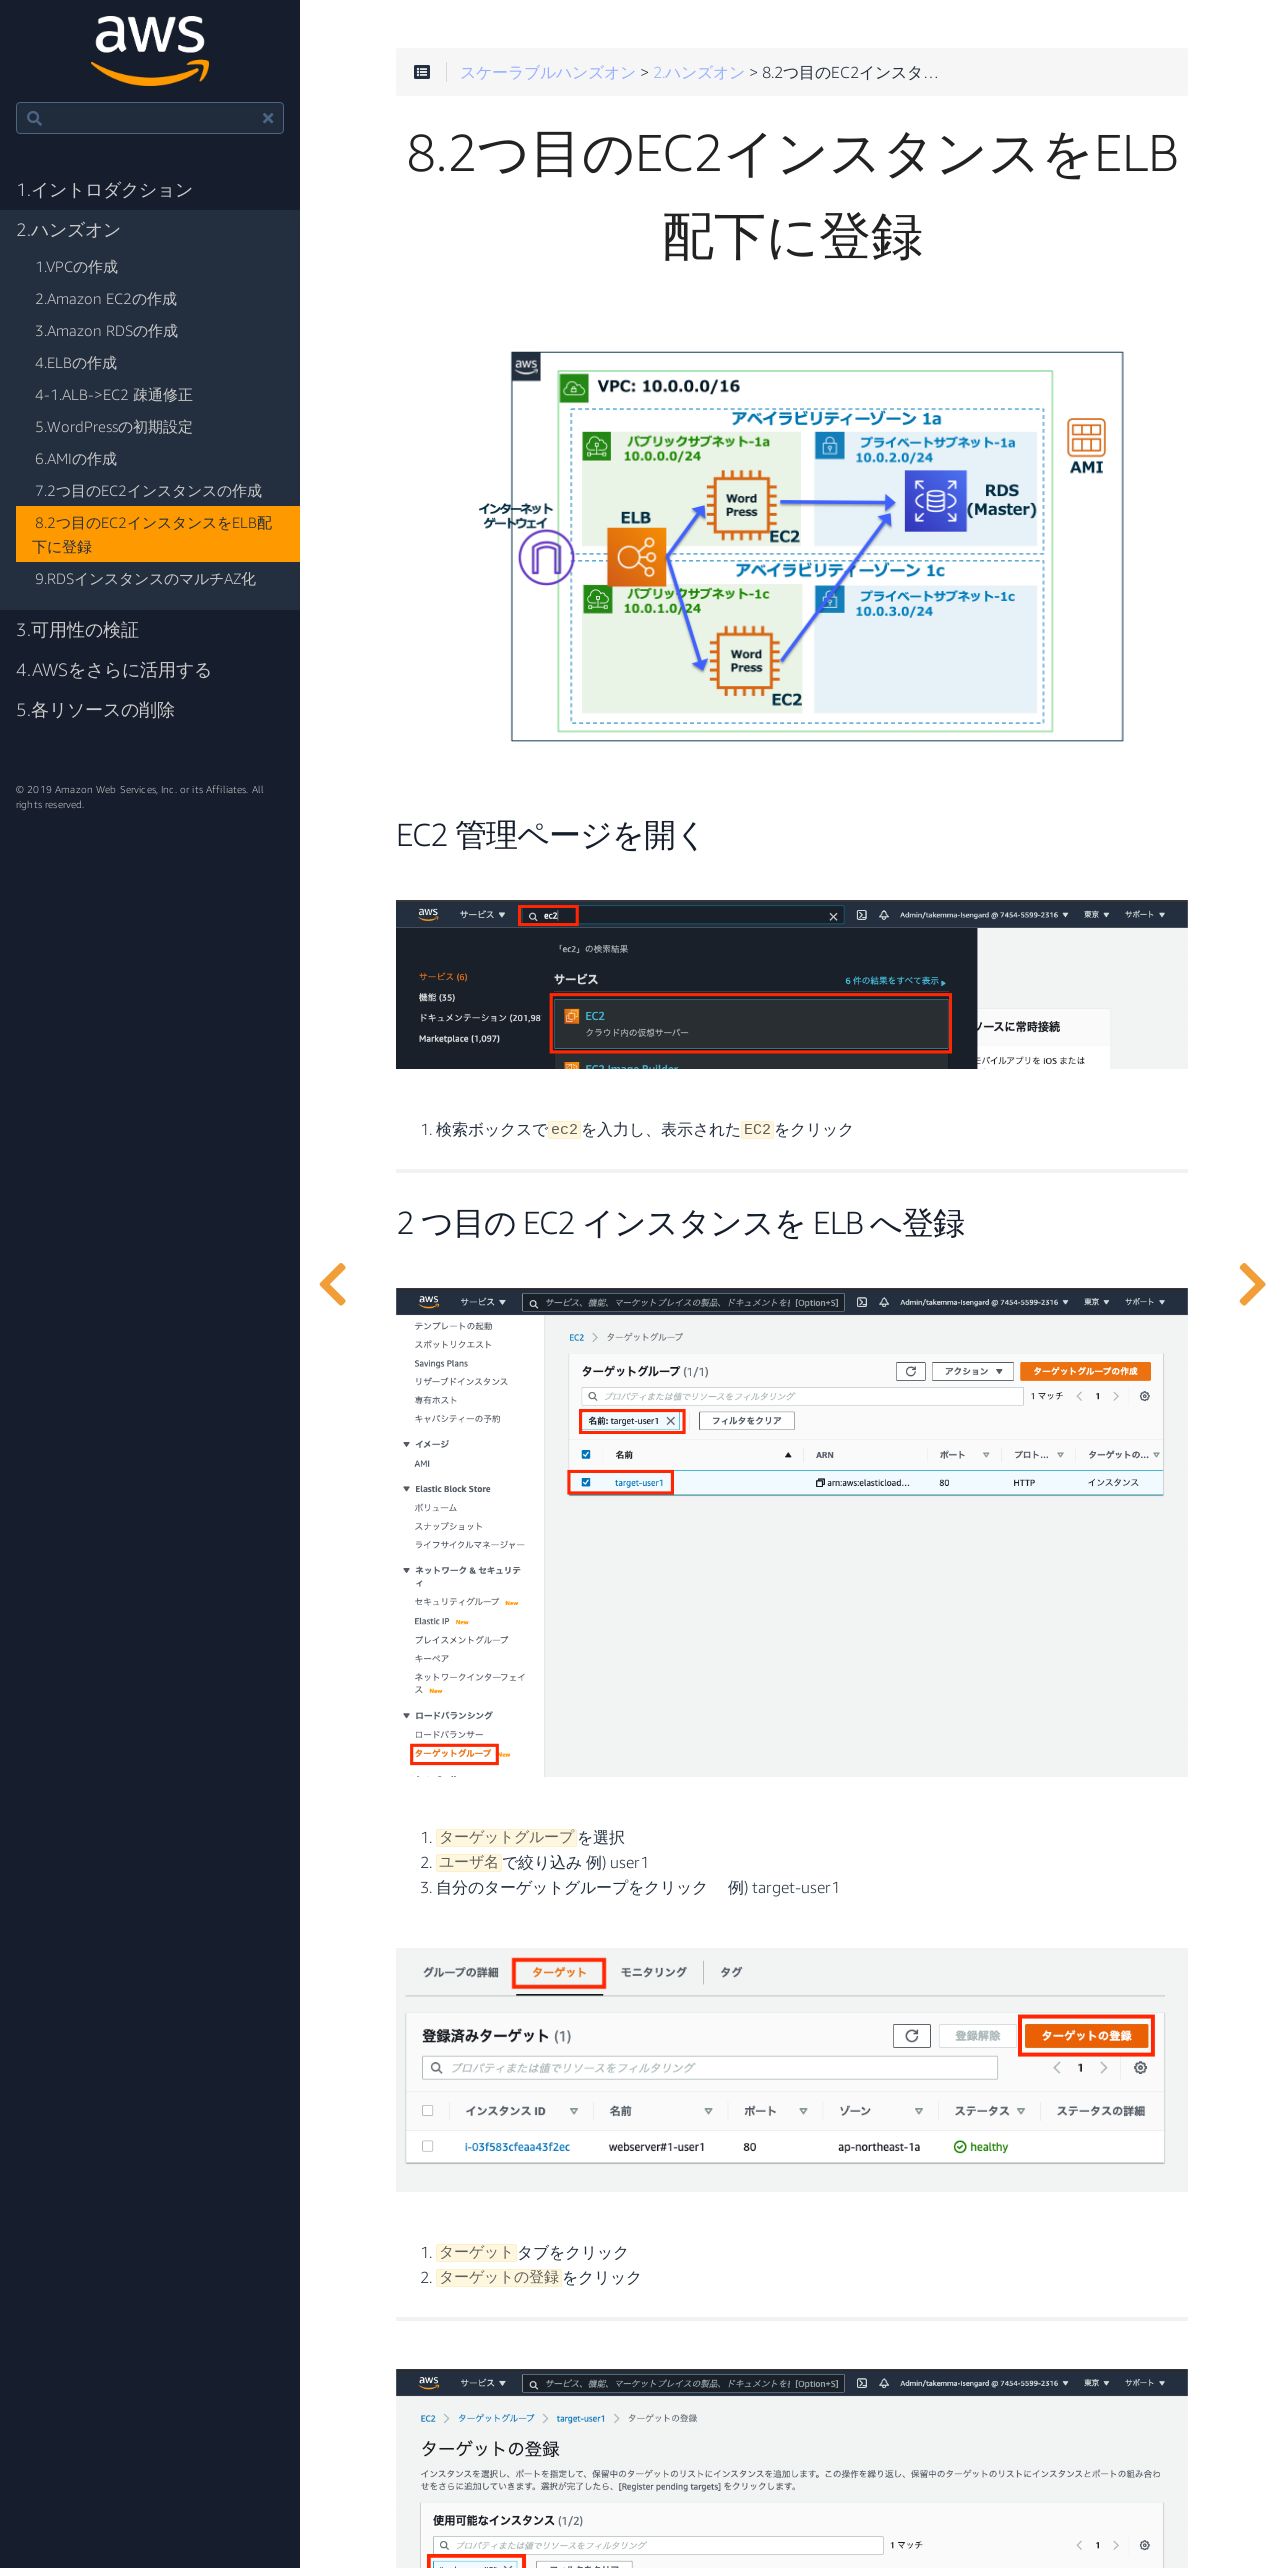Click heading EC2 管理ページを開く
The image size is (1284, 2568).
549,835
